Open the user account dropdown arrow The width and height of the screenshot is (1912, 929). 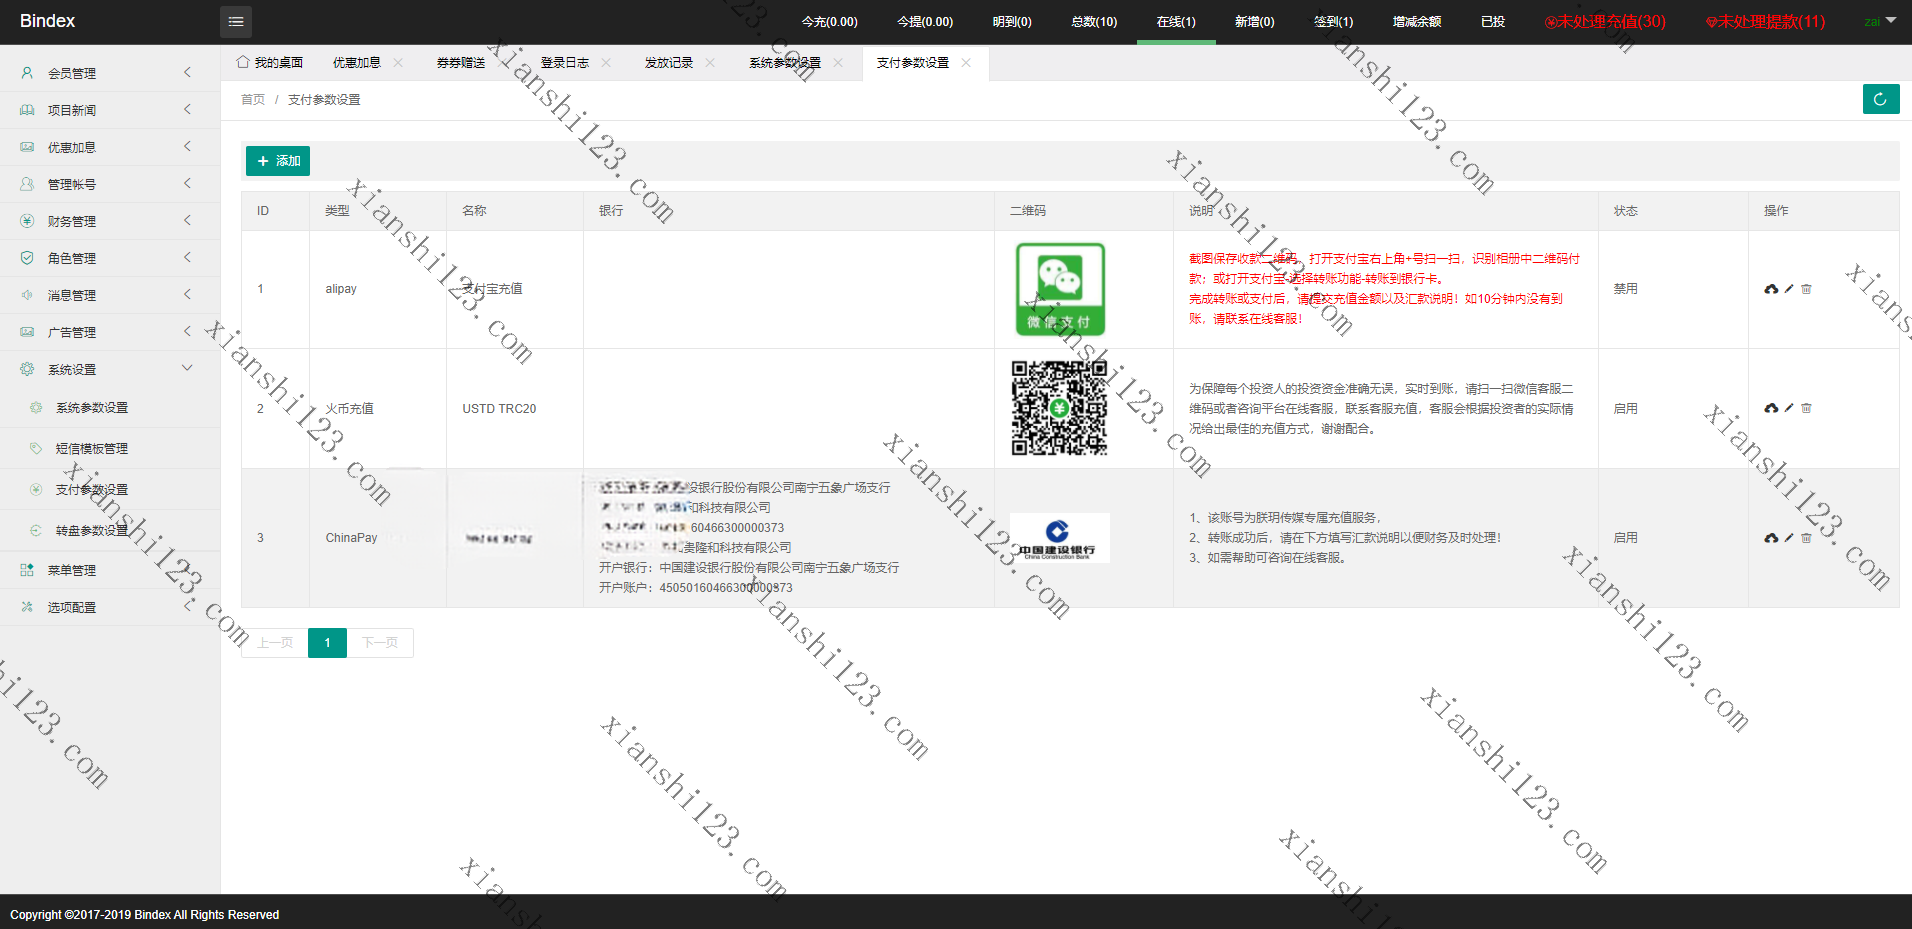click(1890, 21)
